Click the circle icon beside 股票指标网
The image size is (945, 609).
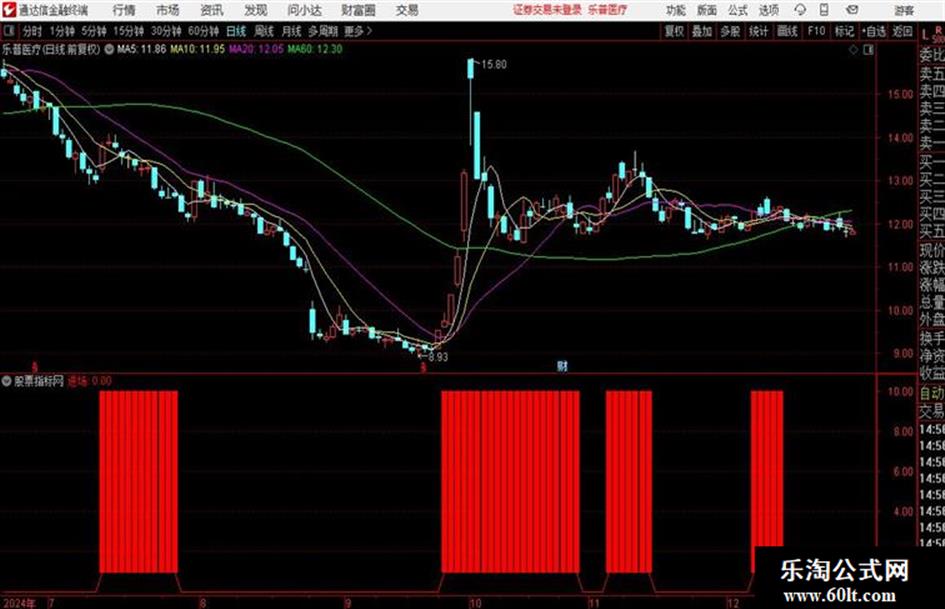[x=7, y=381]
